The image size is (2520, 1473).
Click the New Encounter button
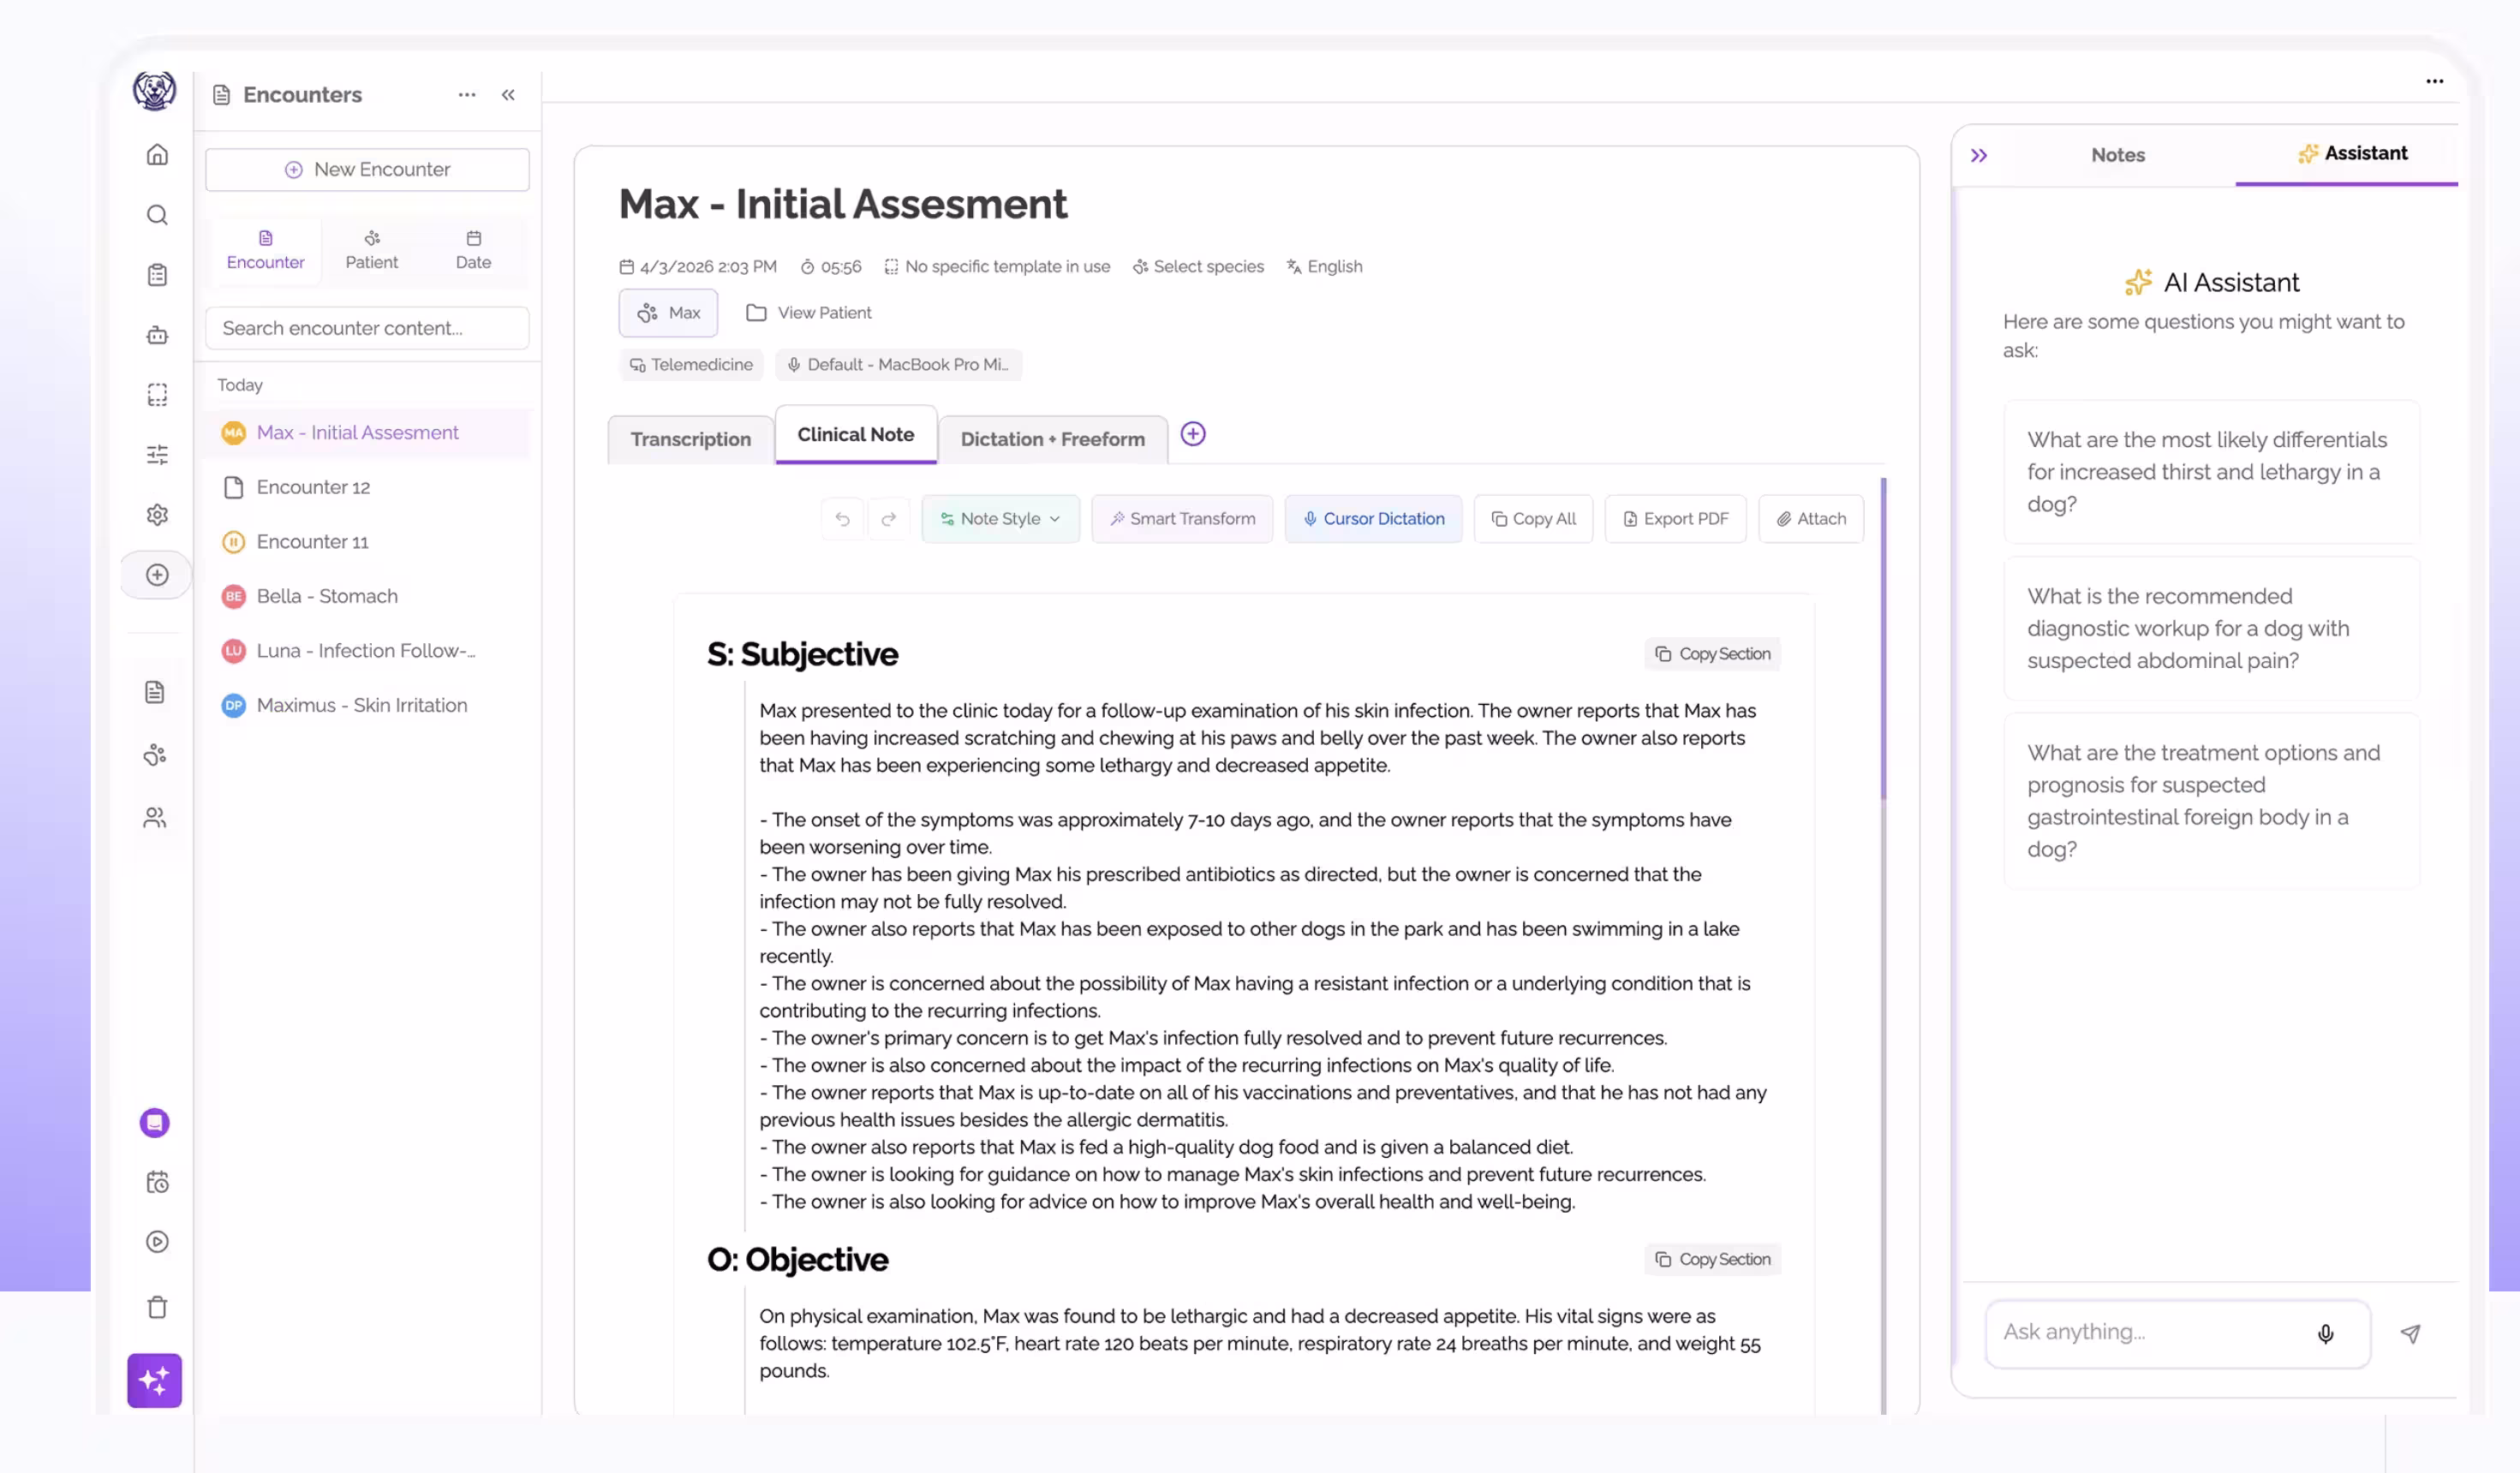[367, 169]
